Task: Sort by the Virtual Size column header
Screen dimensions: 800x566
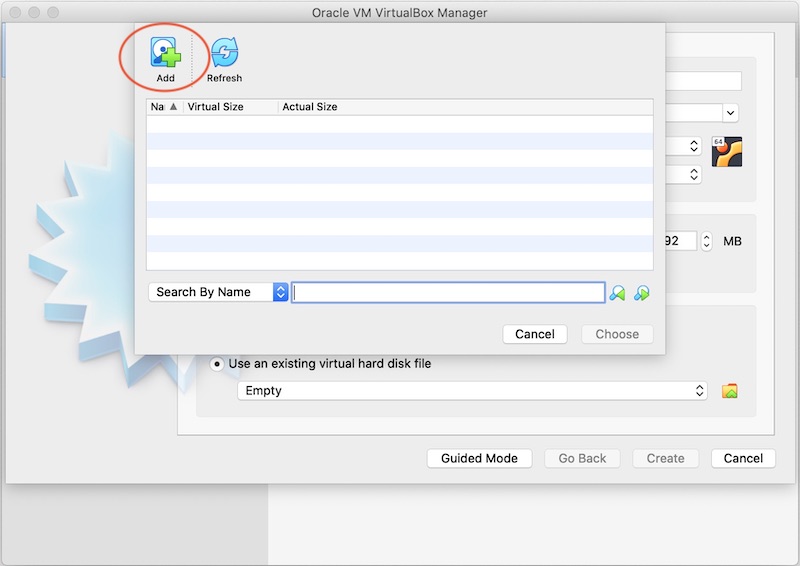Action: pyautogui.click(x=230, y=107)
